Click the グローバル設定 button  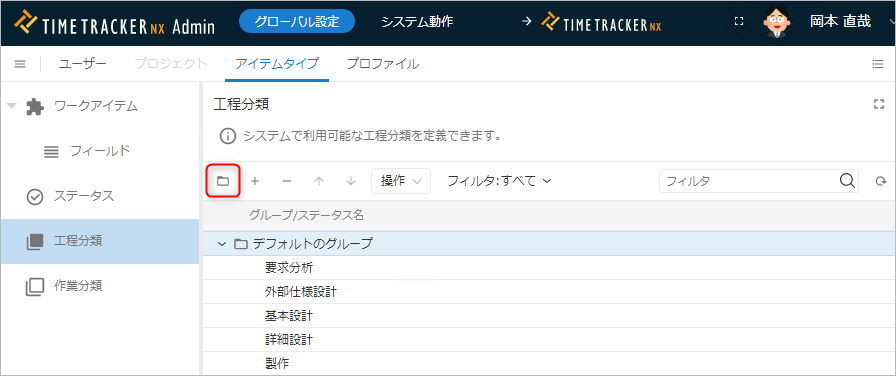297,22
